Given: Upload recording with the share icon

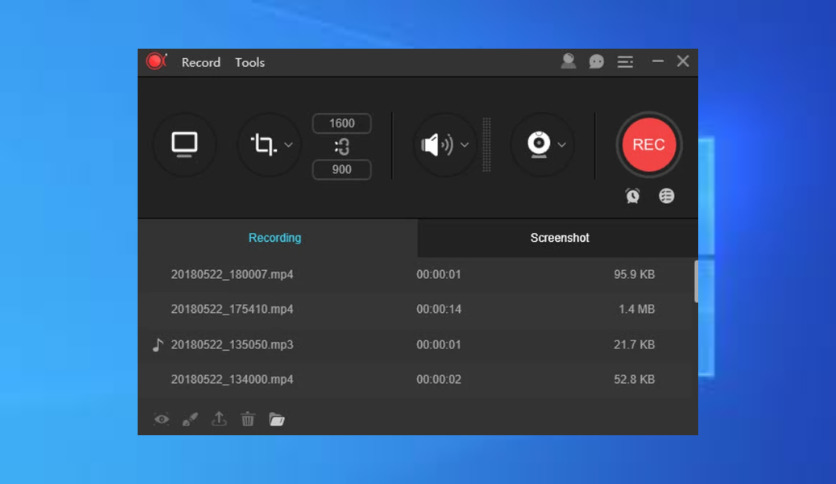Looking at the screenshot, I should tap(219, 419).
